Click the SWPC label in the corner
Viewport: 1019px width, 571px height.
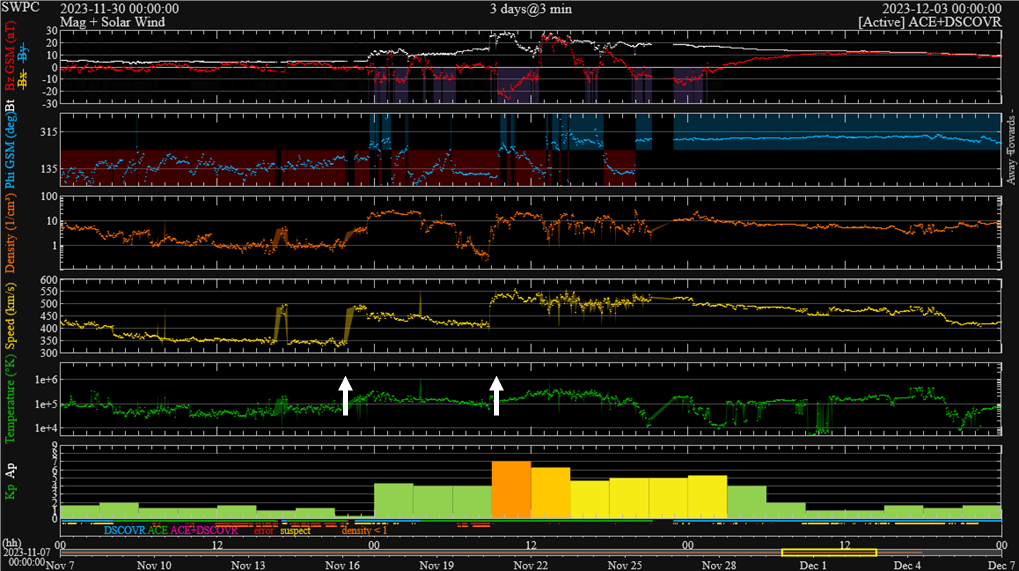pos(20,8)
